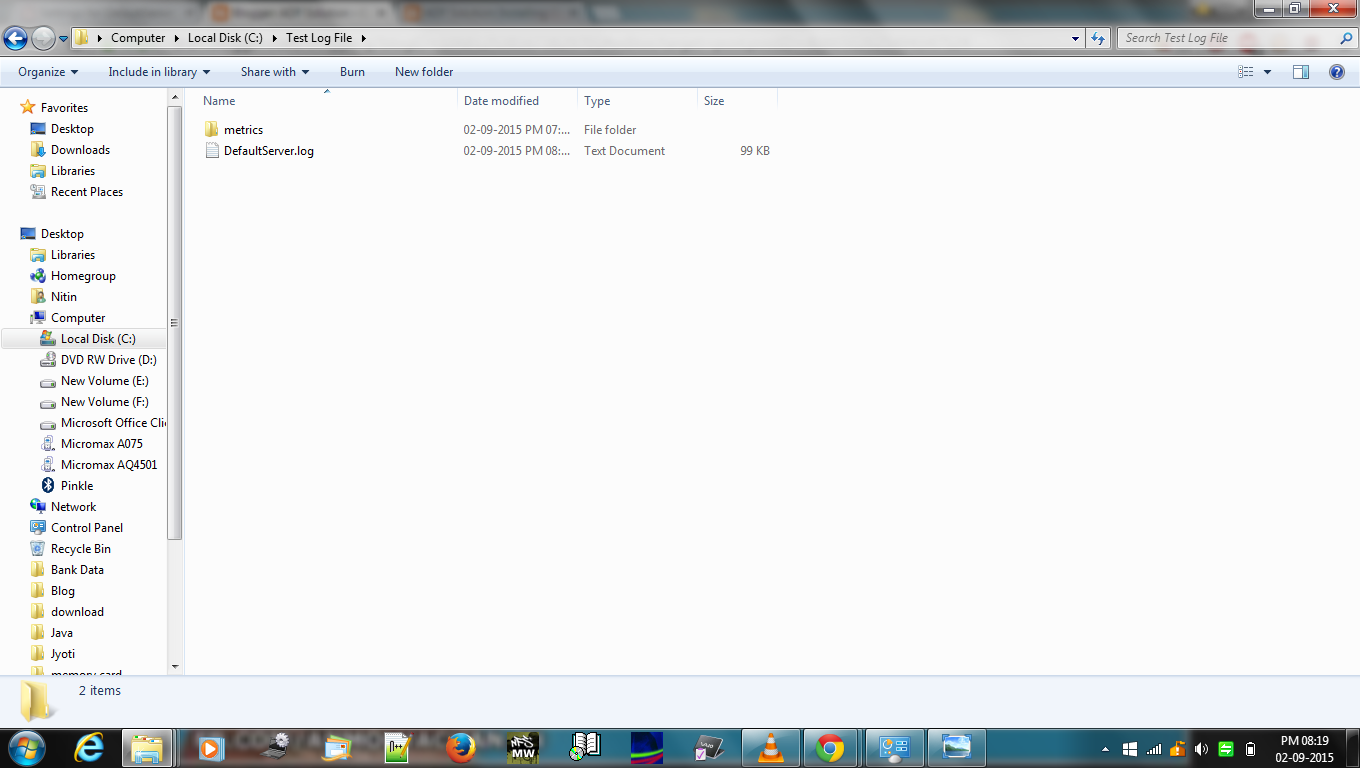Open the Blog folder in the tree

pos(63,591)
